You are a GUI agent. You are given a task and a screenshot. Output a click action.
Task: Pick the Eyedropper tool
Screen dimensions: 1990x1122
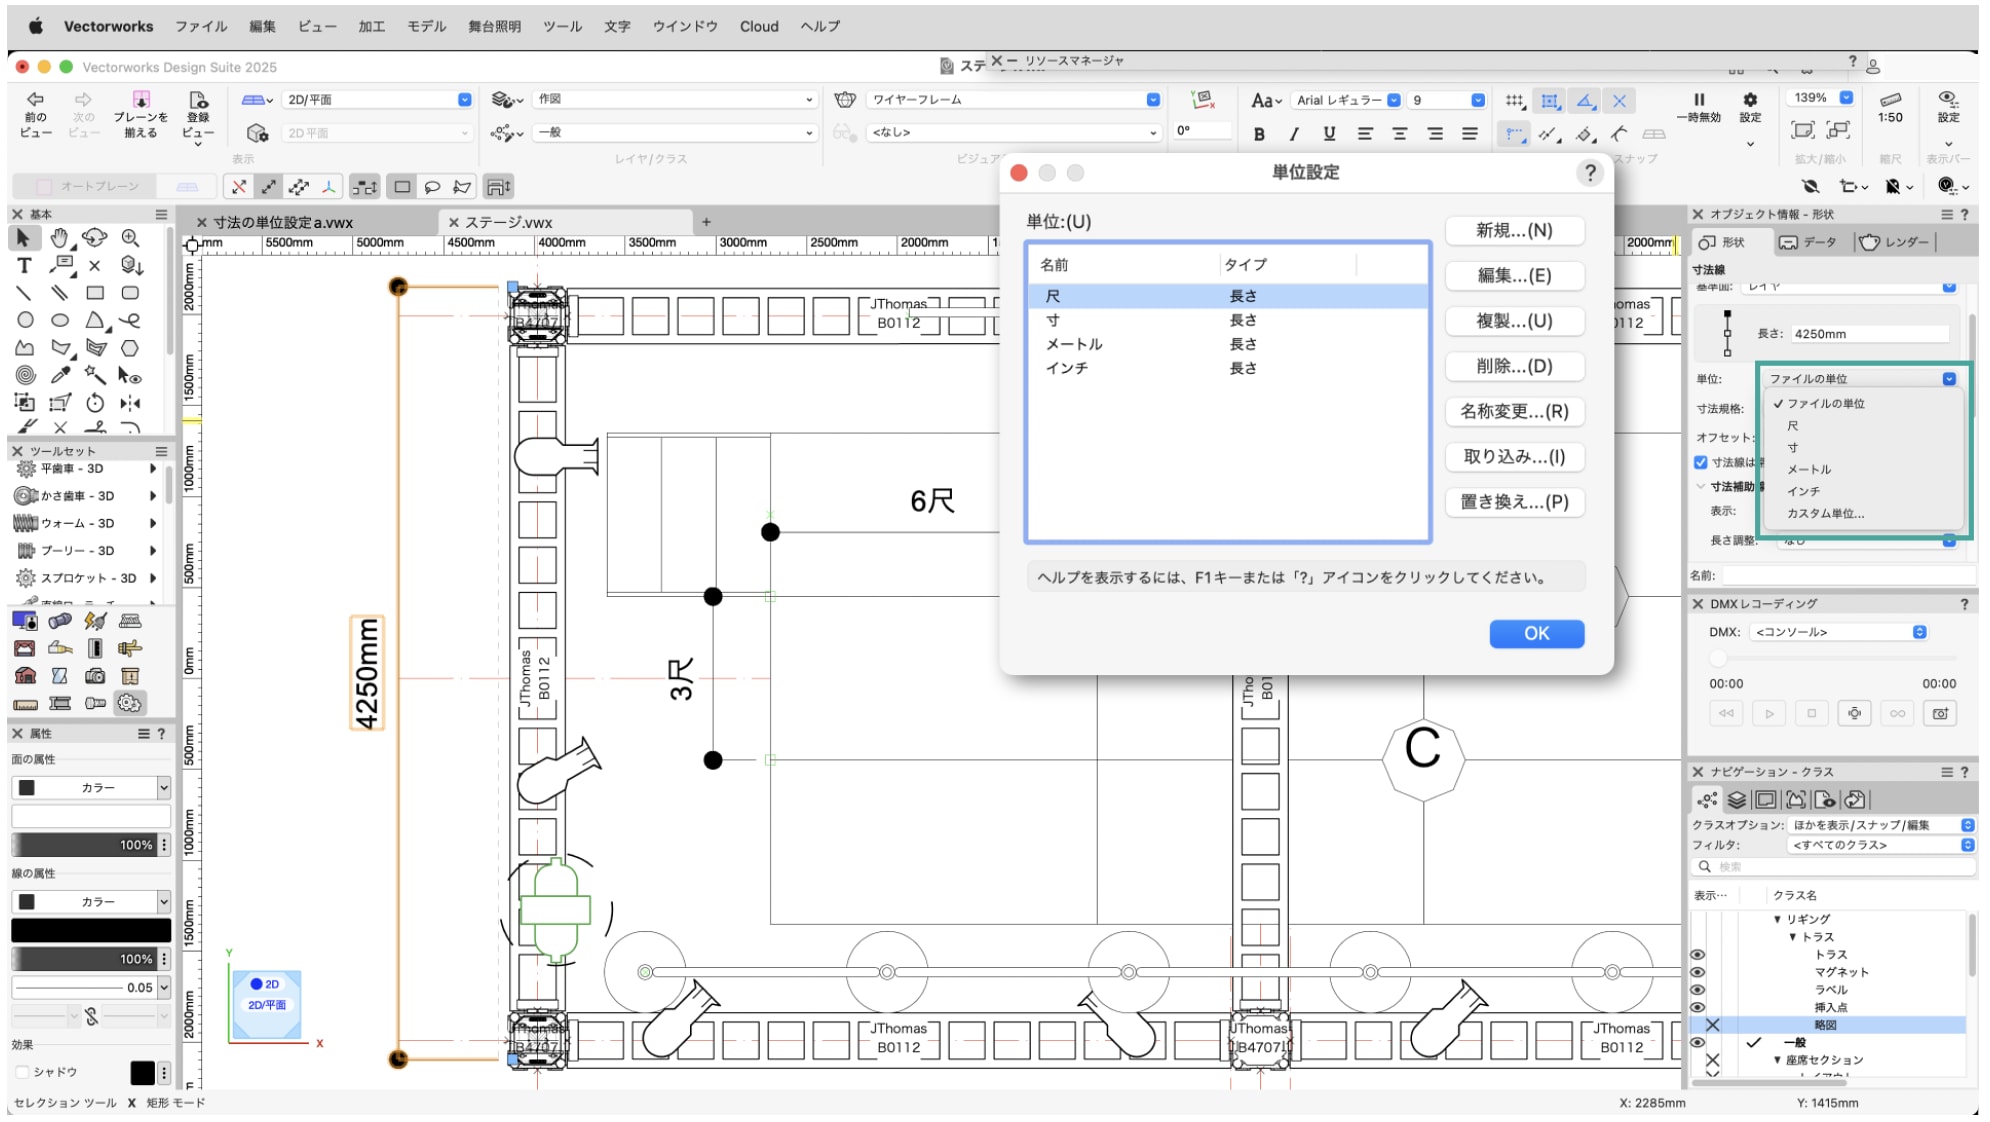(x=60, y=374)
